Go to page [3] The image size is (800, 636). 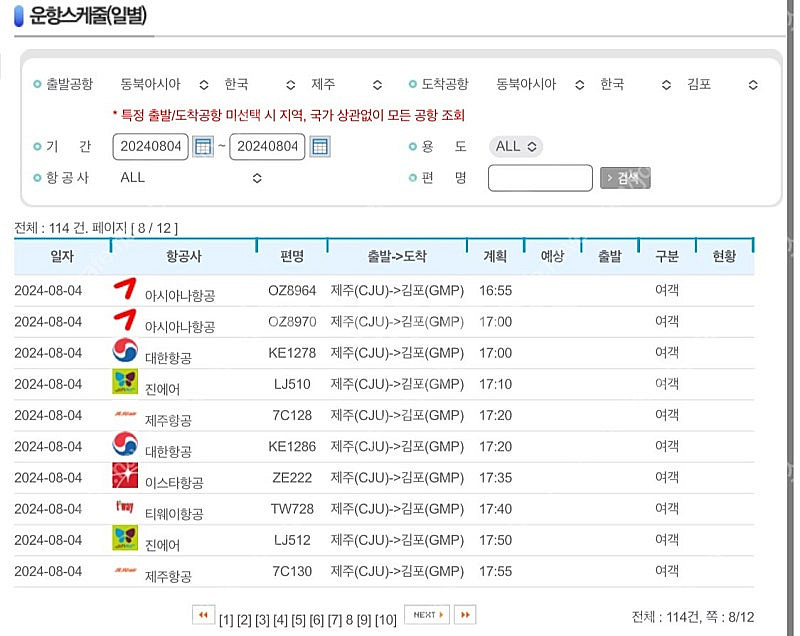tap(262, 620)
